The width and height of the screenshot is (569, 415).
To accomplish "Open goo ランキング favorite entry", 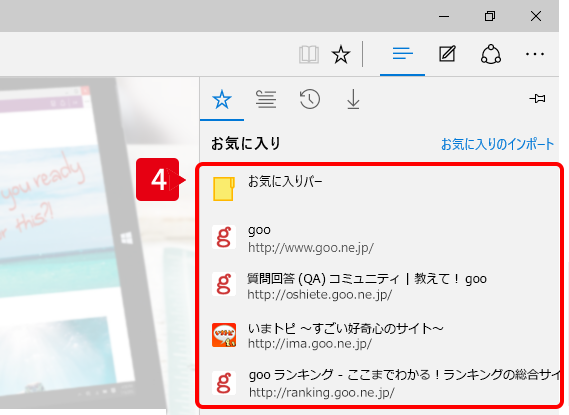I will tap(379, 383).
